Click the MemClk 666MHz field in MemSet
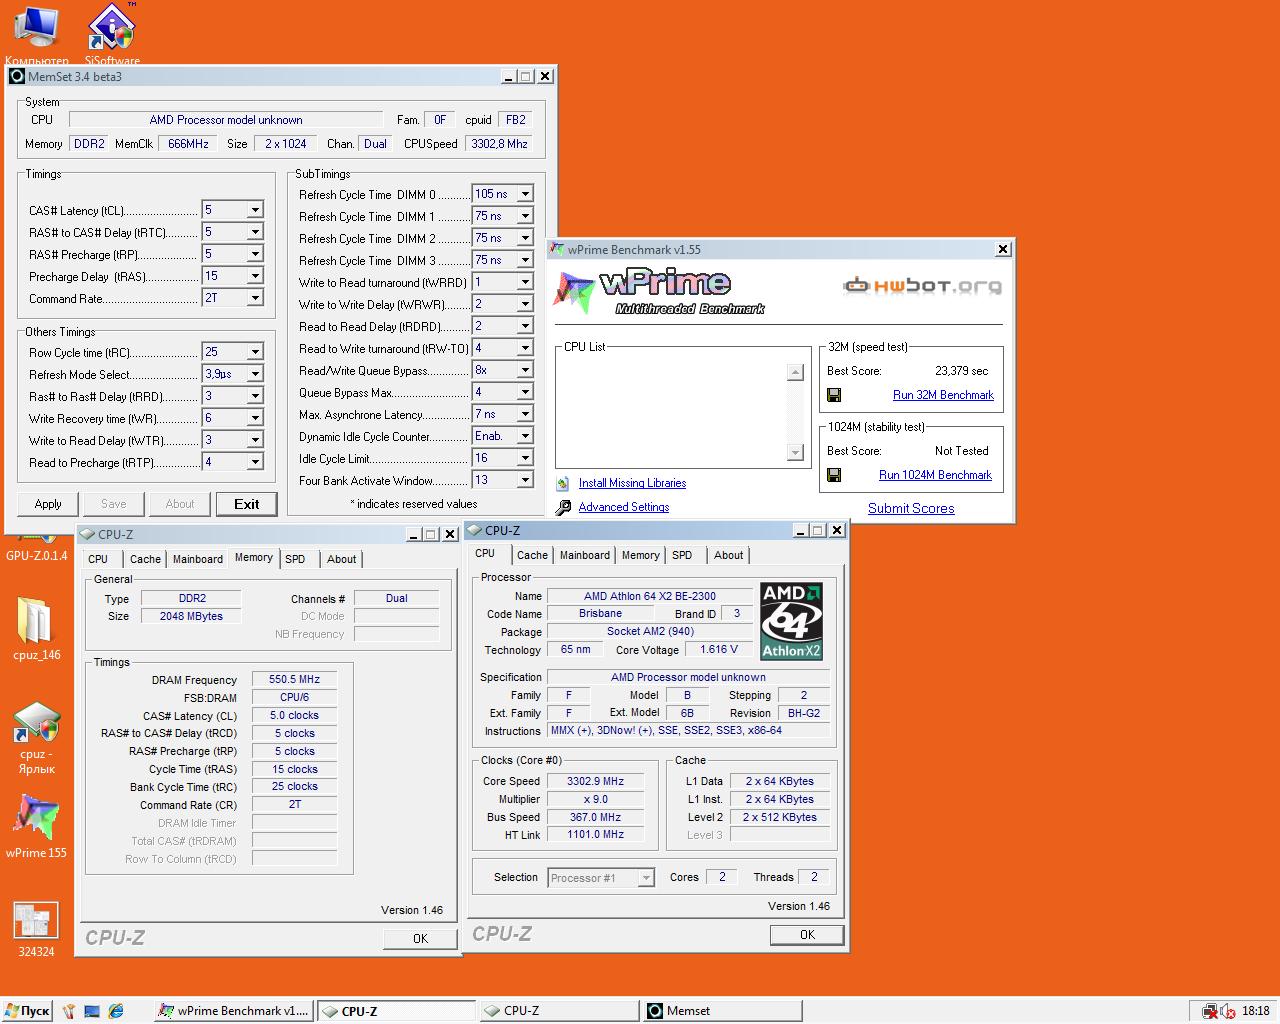The width and height of the screenshot is (1280, 1024). pos(188,144)
